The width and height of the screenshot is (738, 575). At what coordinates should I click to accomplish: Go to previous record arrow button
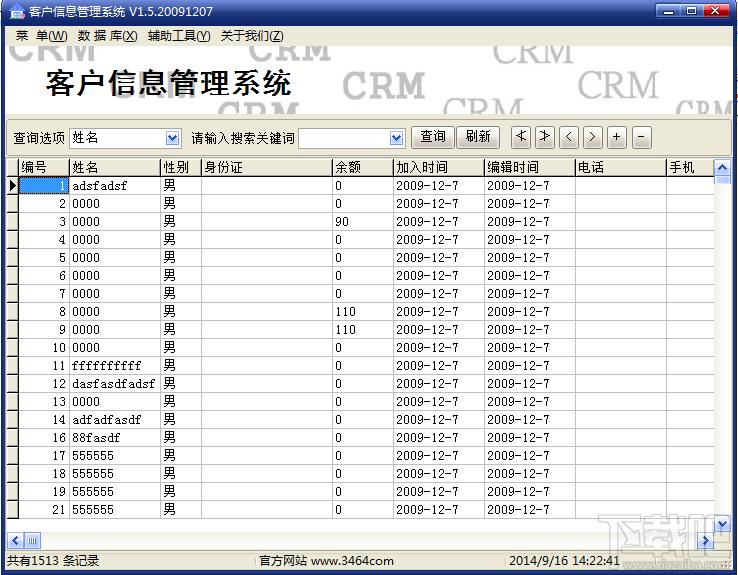(x=569, y=137)
